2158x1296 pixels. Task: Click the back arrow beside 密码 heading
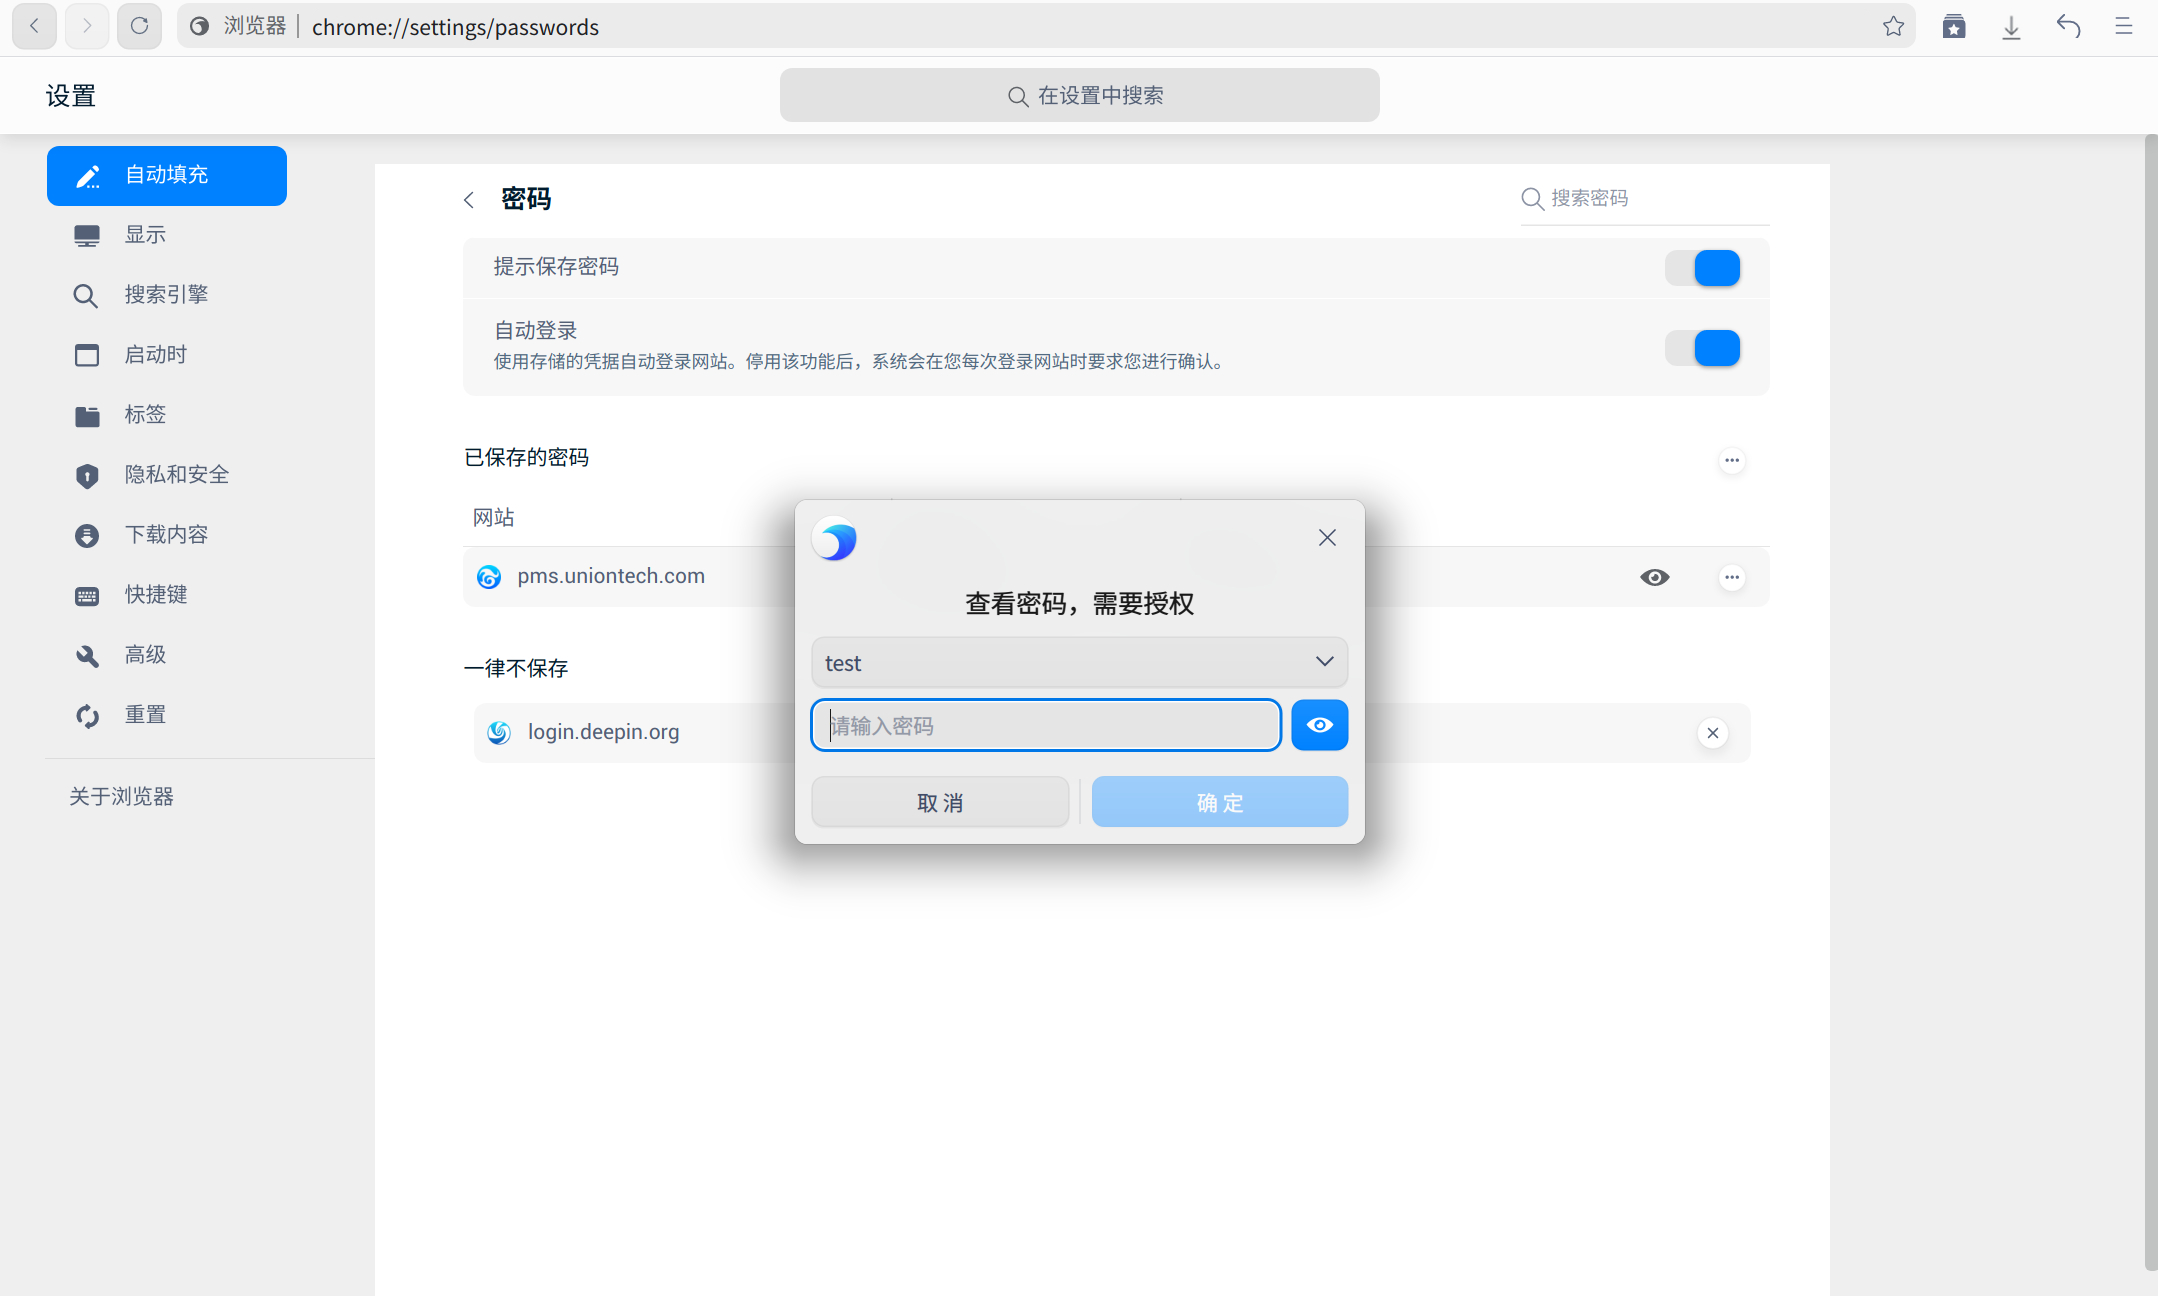pos(469,200)
